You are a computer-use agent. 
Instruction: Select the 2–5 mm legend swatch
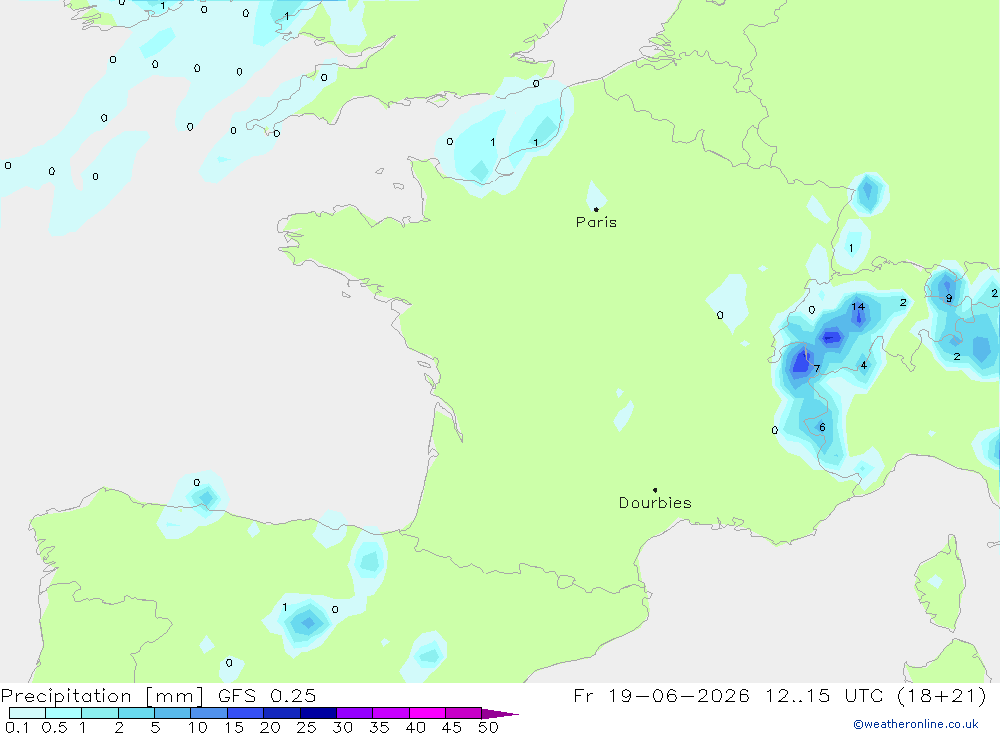[x=136, y=713]
